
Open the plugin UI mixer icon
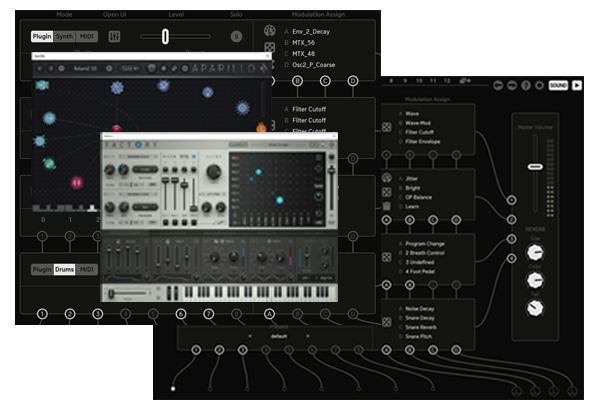[x=114, y=37]
